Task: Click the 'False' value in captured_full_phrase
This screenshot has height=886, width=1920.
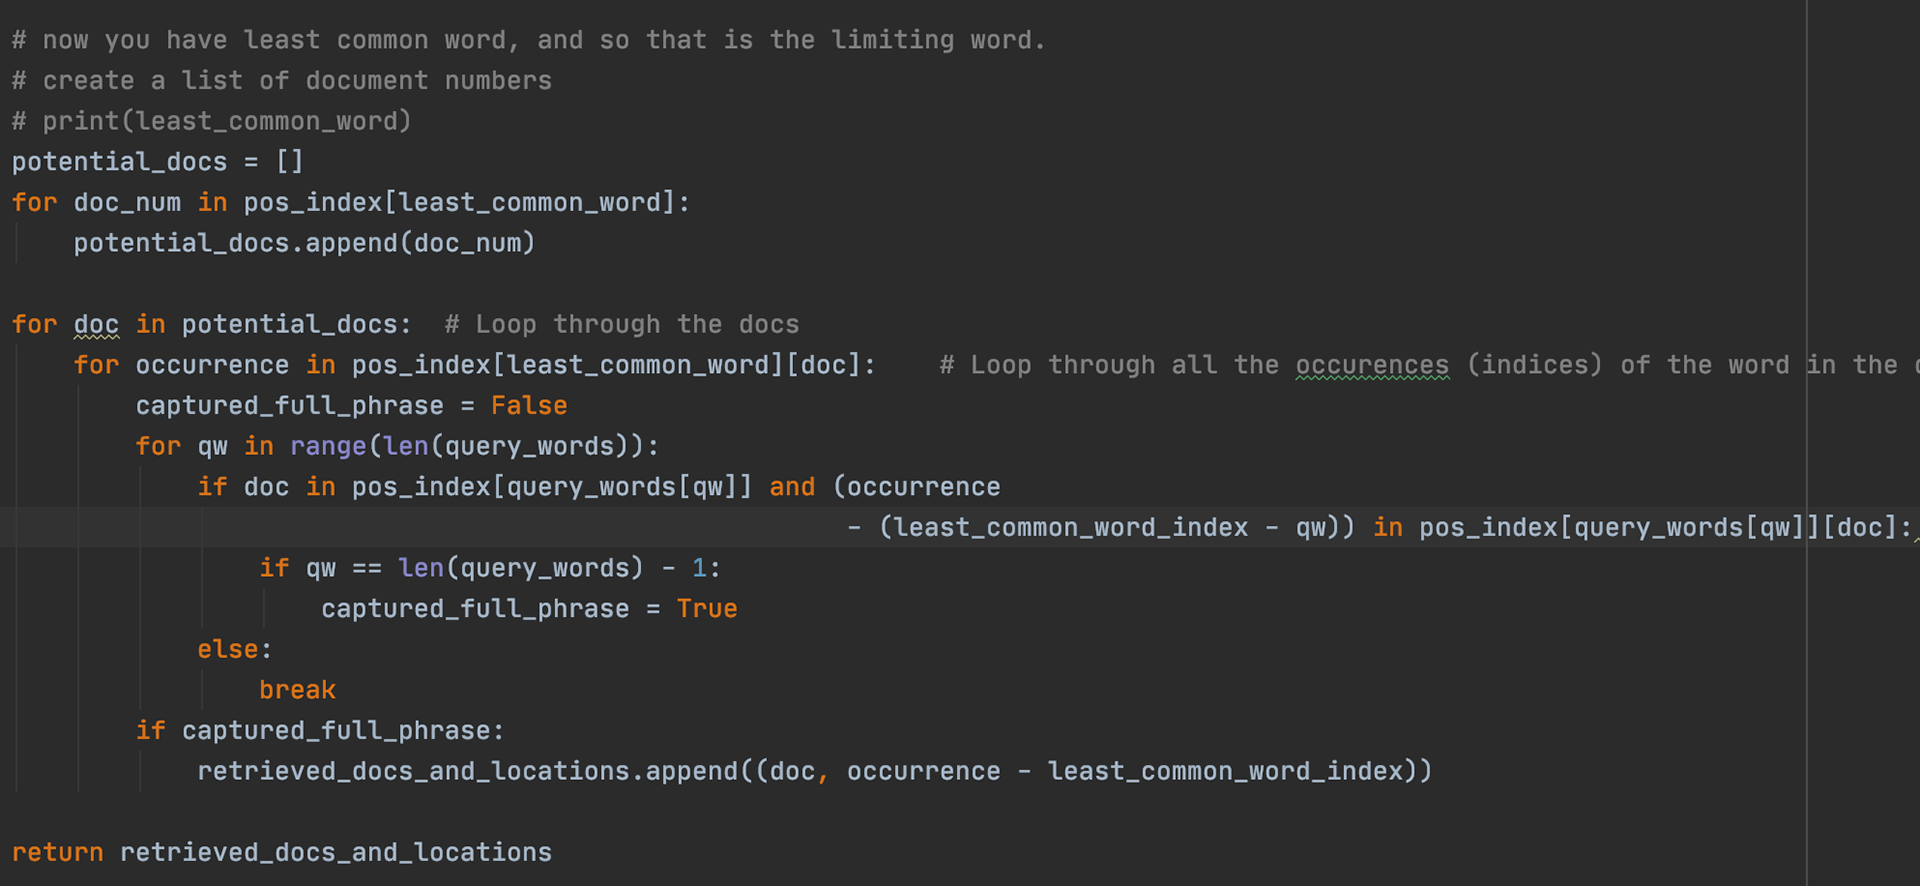Action: pos(529,406)
